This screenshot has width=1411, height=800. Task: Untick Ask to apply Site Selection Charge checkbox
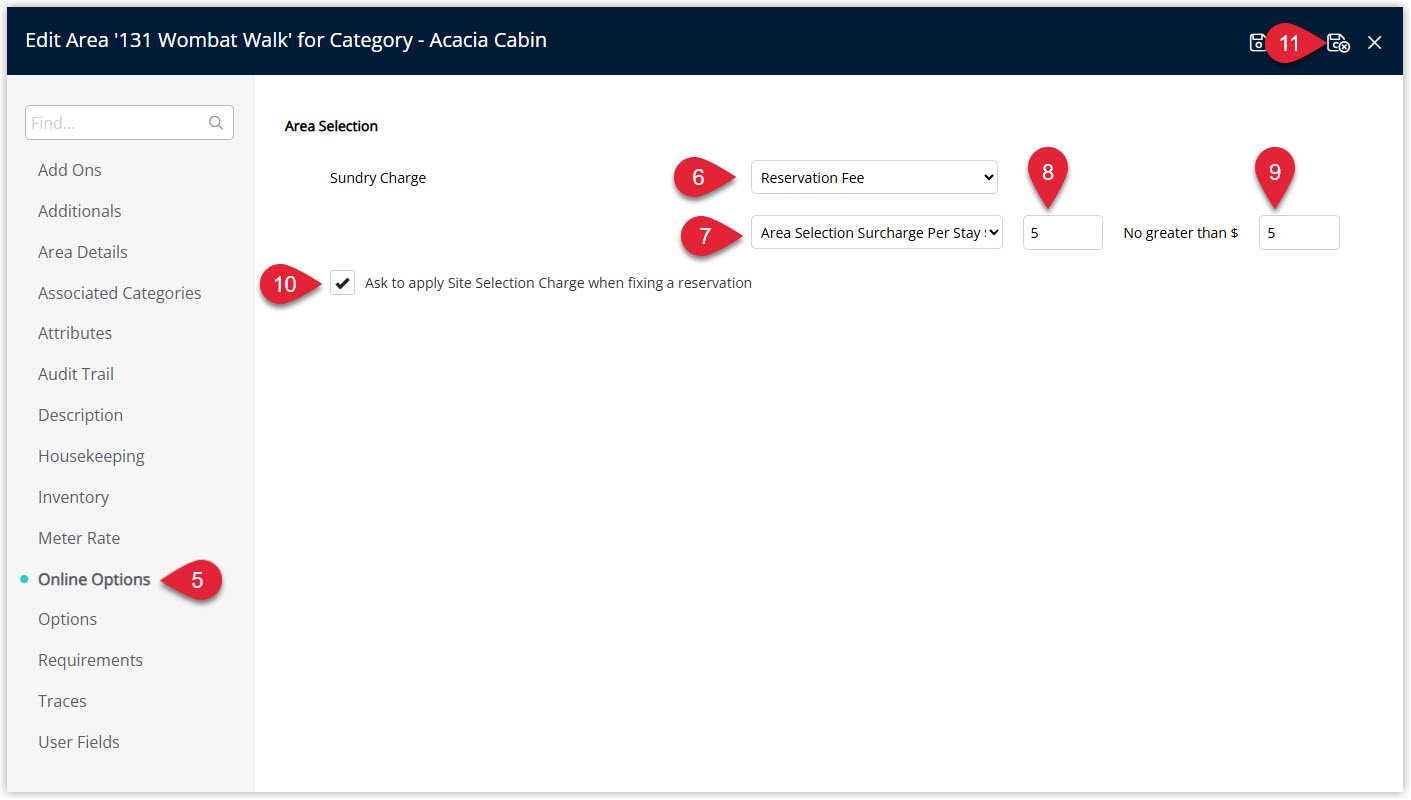click(343, 283)
